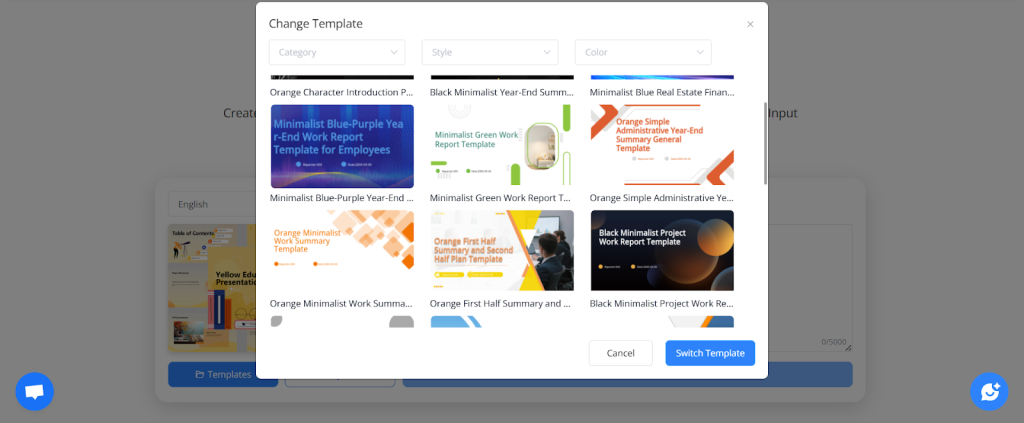The image size is (1024, 423).
Task: Select Minimalist Blue-Purple Year-End template thumbnail
Action: point(342,146)
